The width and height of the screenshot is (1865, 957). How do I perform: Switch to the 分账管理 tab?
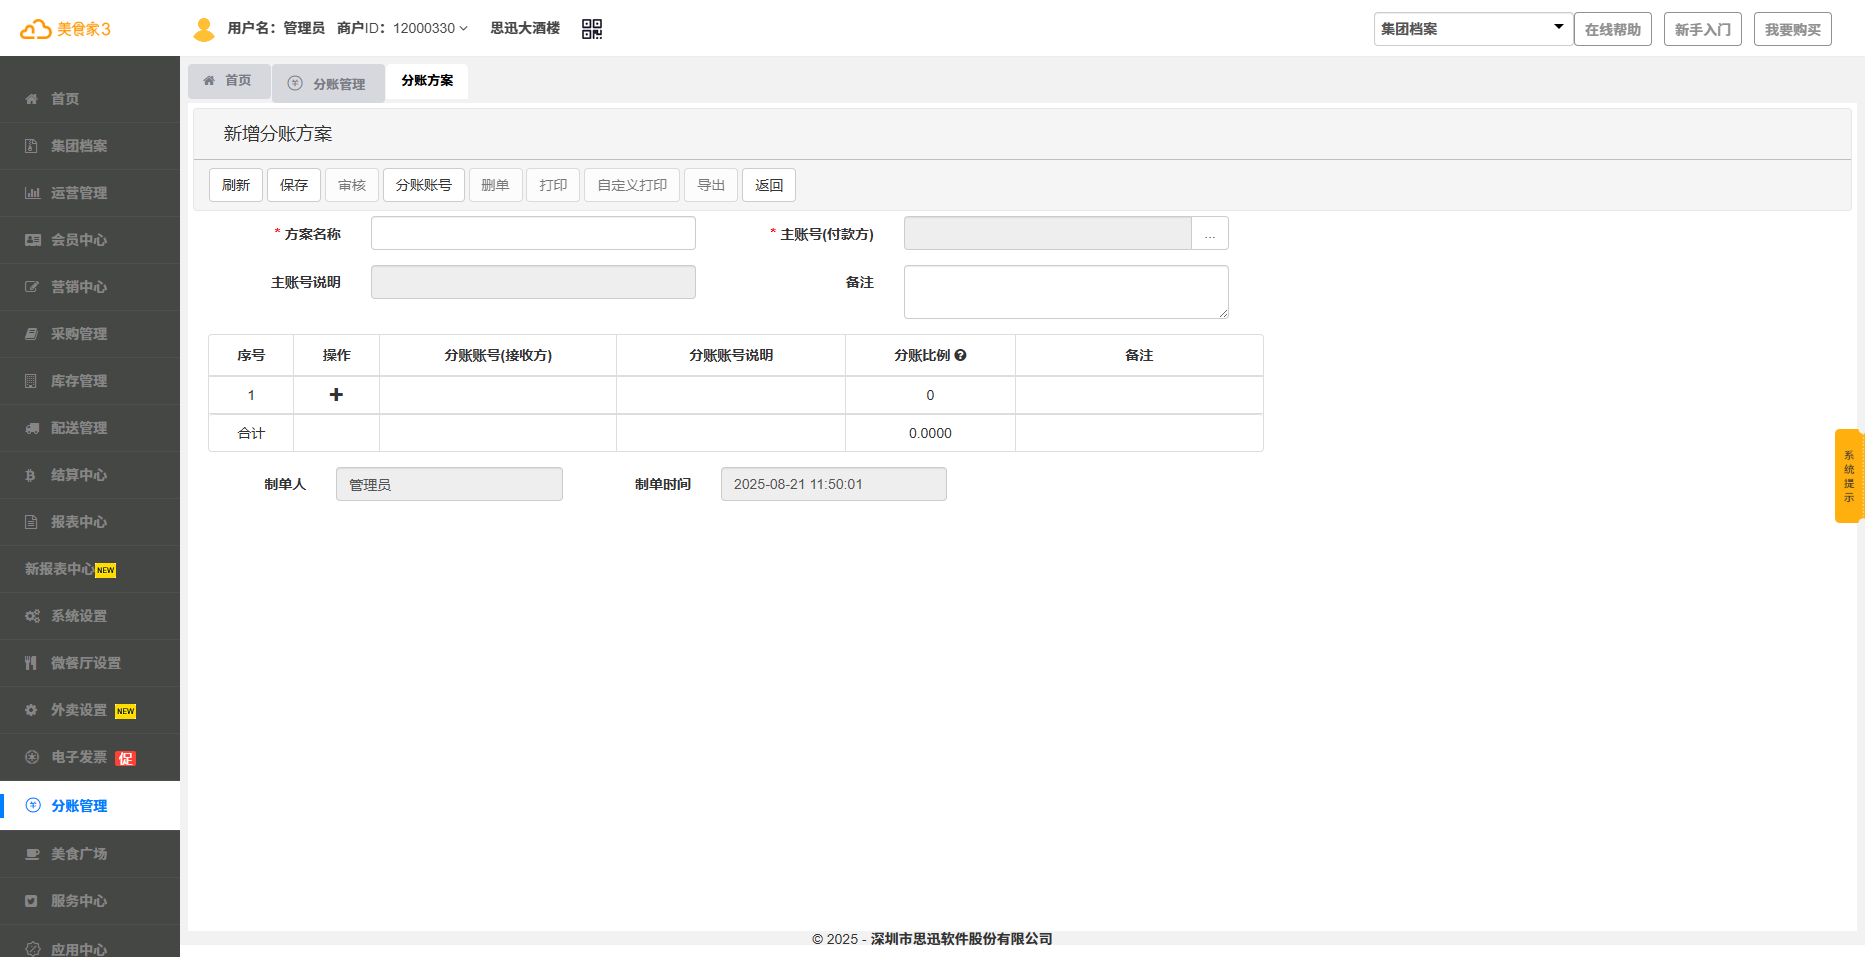pyautogui.click(x=329, y=84)
